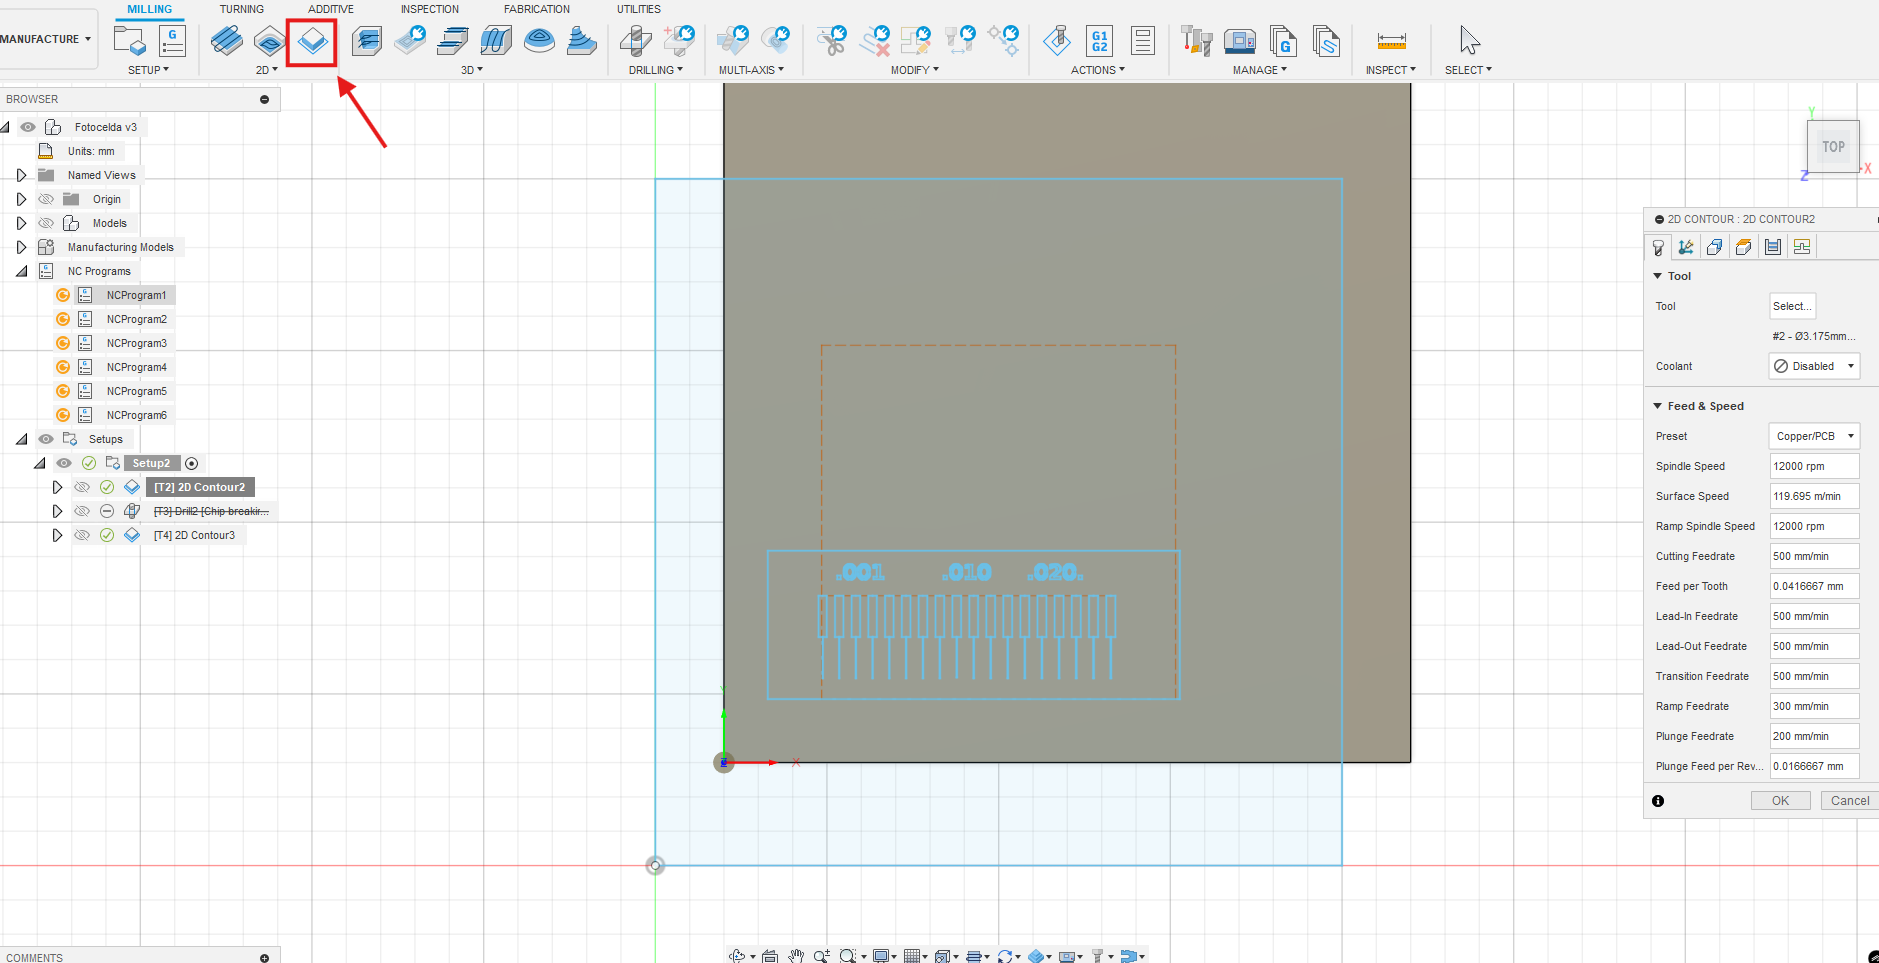Click the Spindle Speed input field
Viewport: 1879px width, 963px height.
[1814, 466]
